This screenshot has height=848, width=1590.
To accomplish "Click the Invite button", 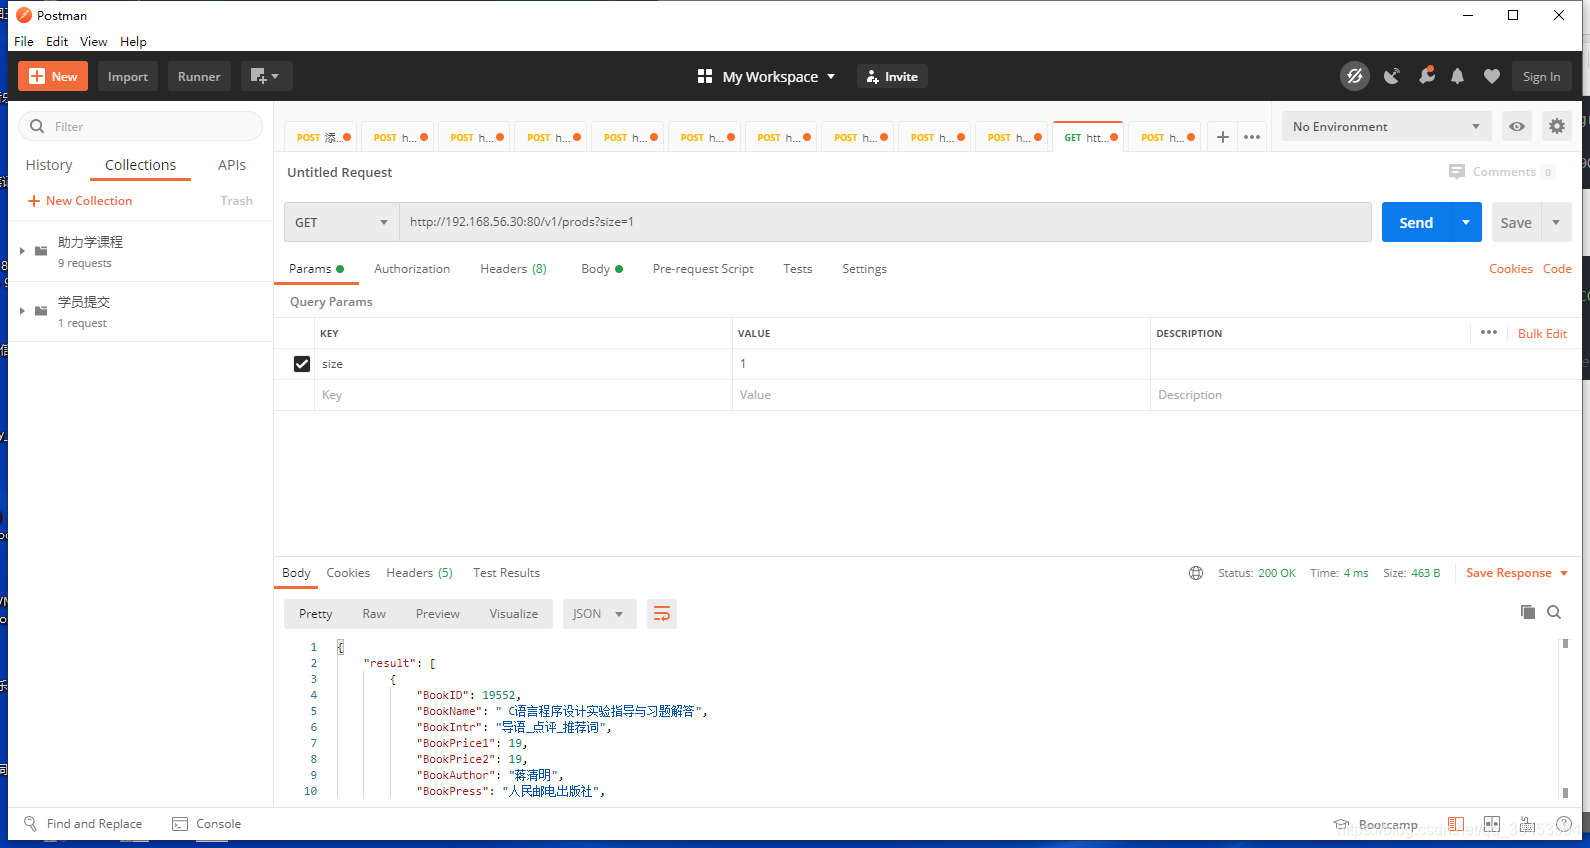I will 892,76.
